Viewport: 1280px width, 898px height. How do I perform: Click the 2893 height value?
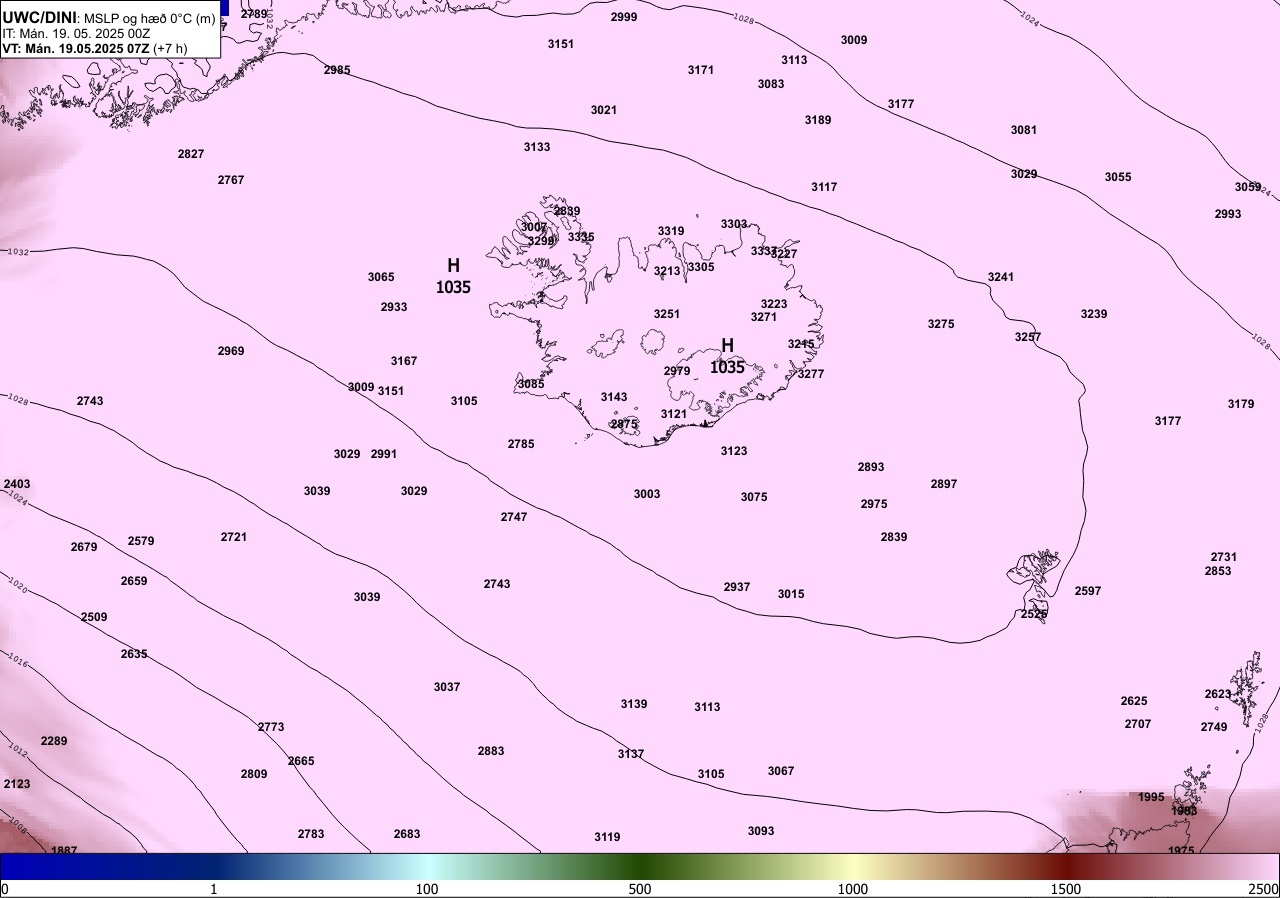(x=871, y=467)
